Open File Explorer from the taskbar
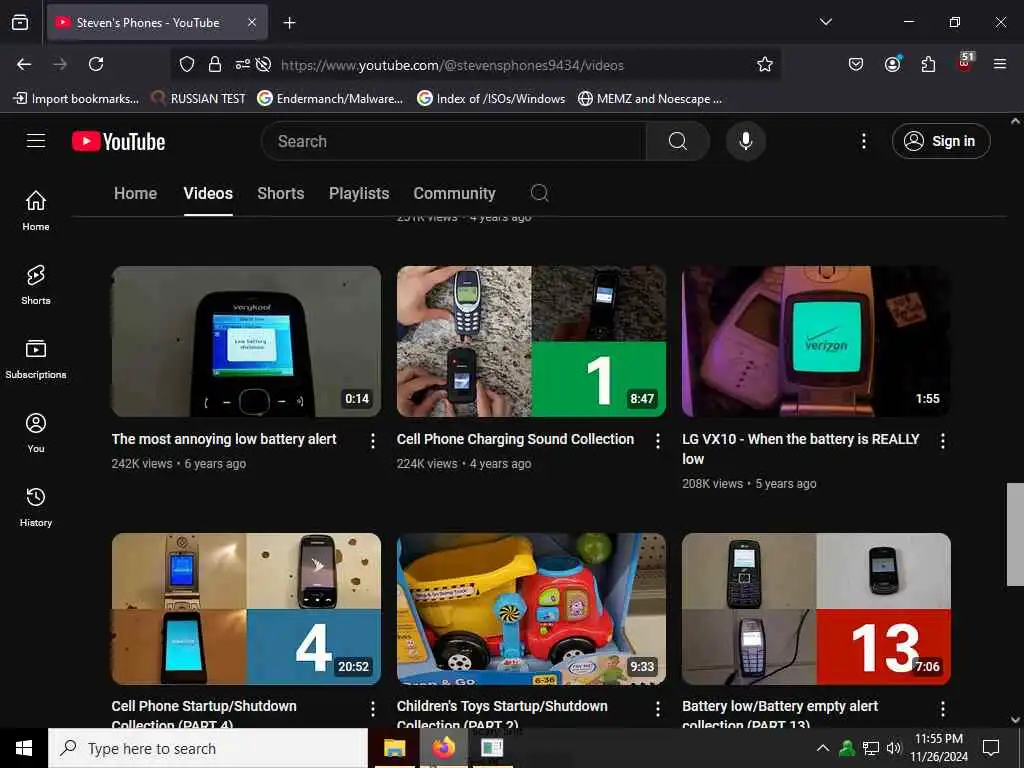The width and height of the screenshot is (1024, 768). click(x=394, y=748)
